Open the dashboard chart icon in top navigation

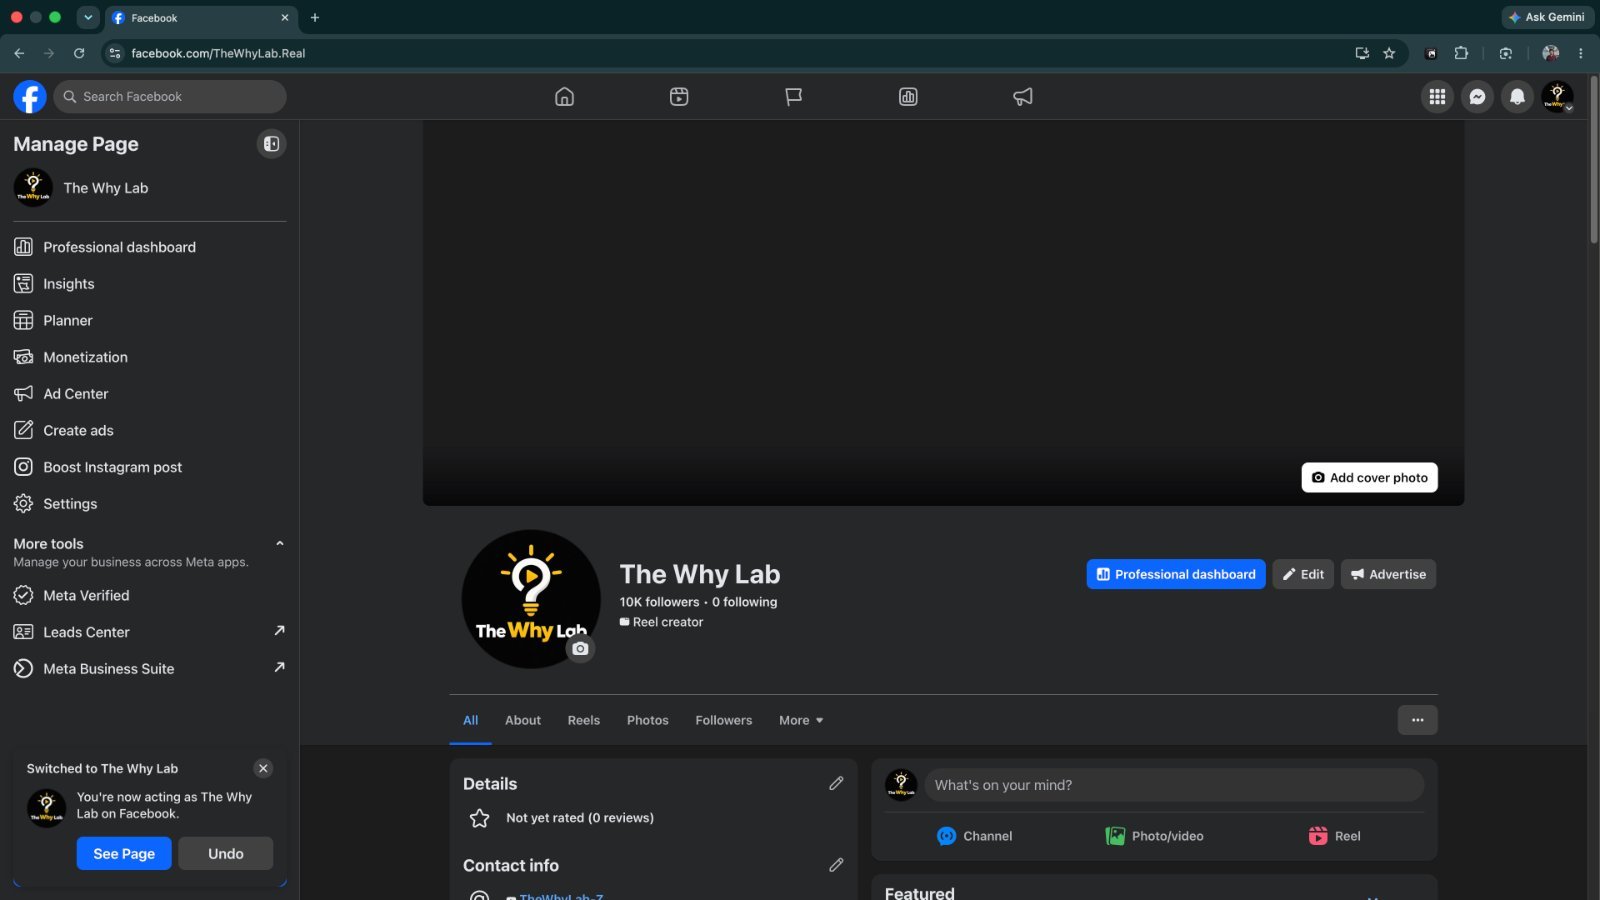pos(908,97)
